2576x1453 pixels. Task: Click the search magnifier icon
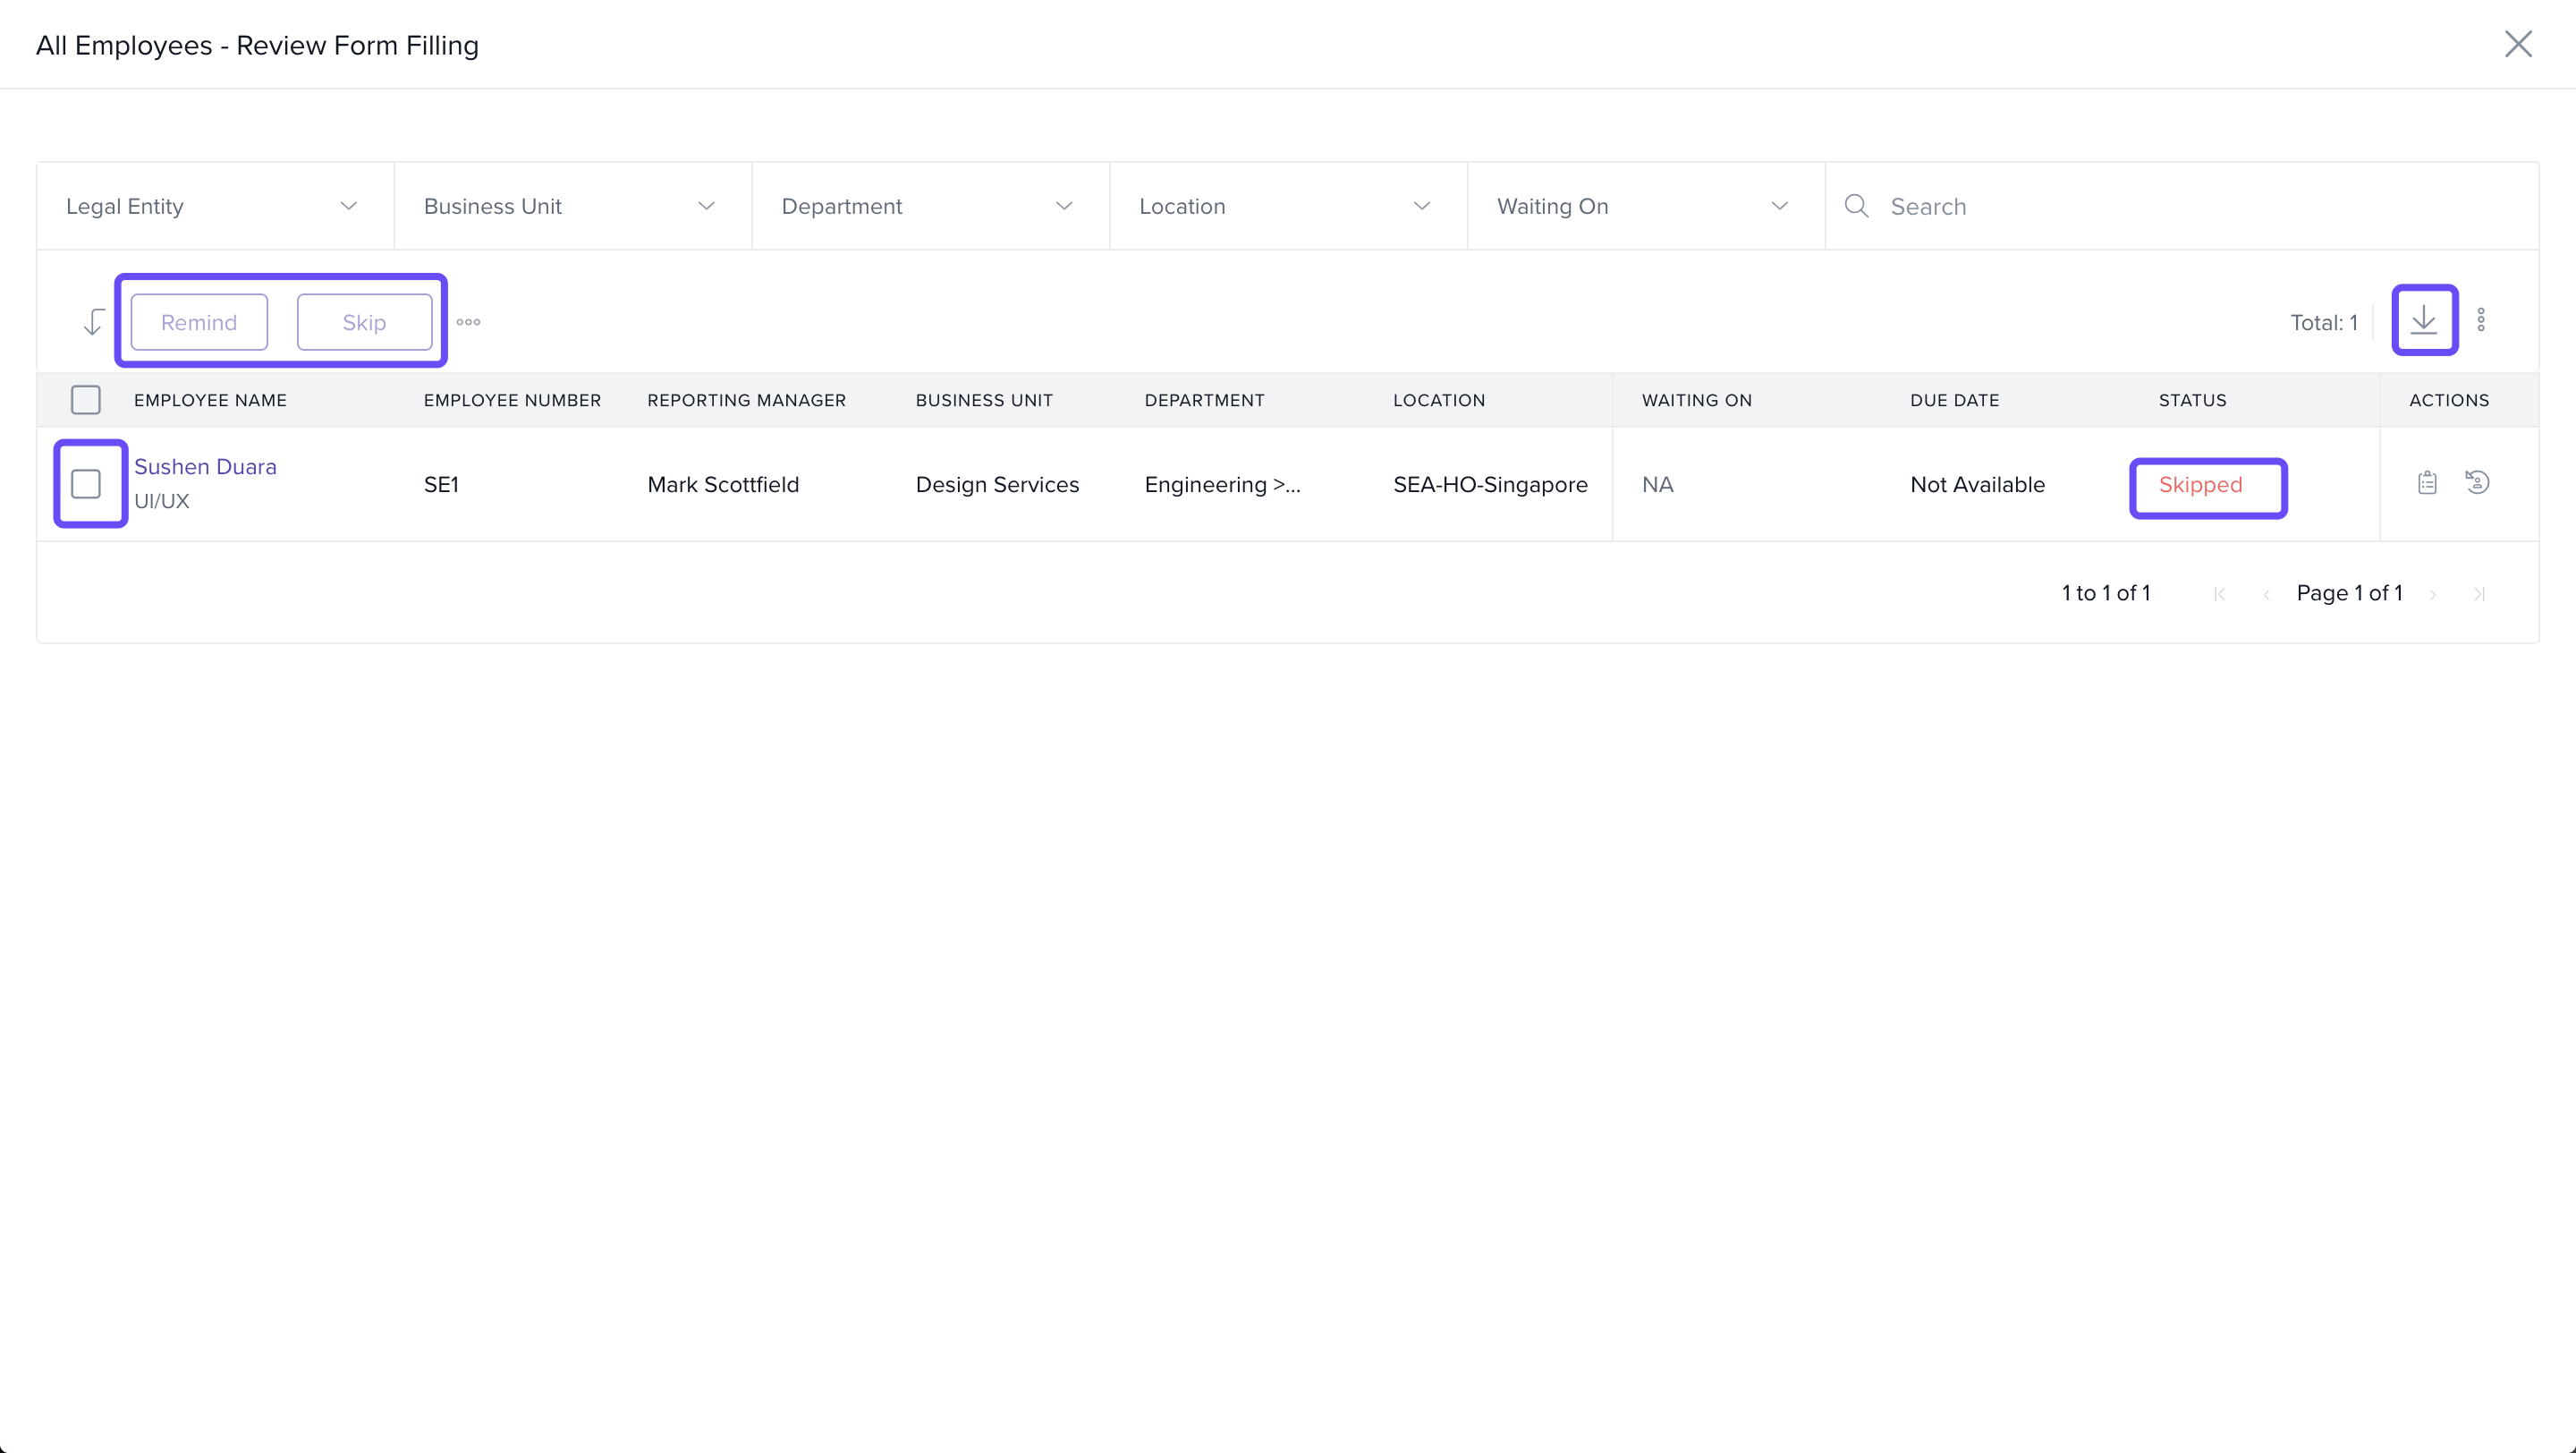pyautogui.click(x=1856, y=206)
